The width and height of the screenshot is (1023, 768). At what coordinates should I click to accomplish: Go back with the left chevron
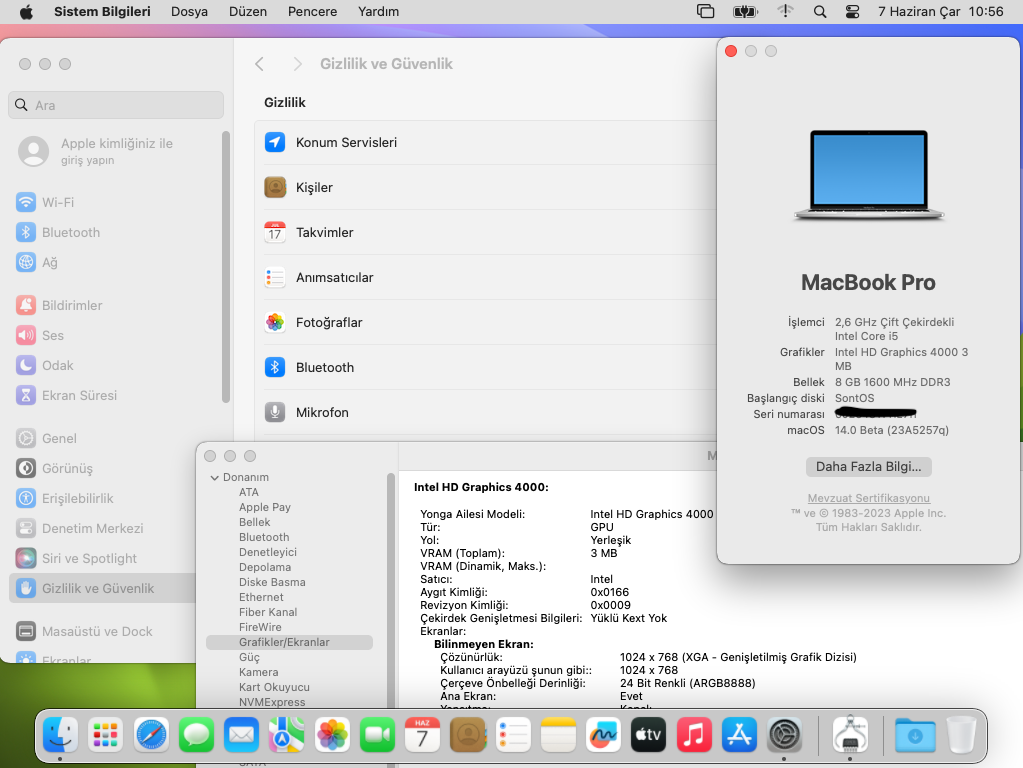260,64
